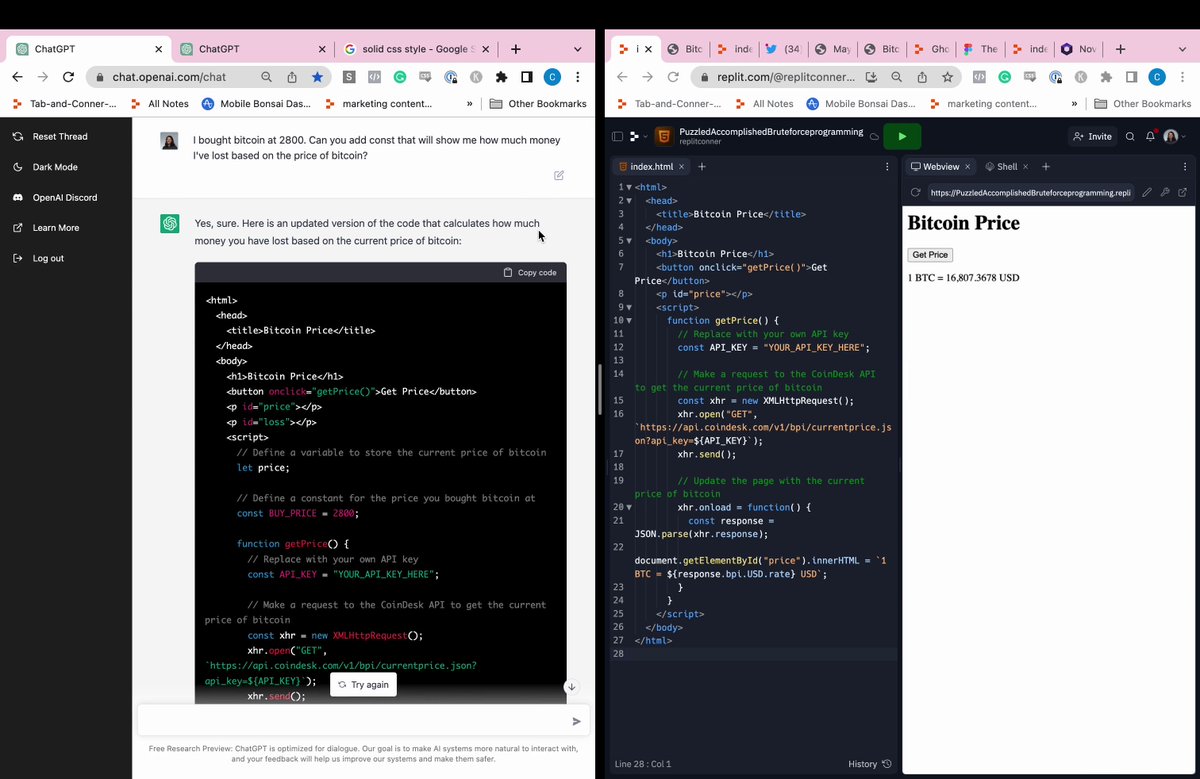This screenshot has width=1200, height=779.
Task: Close the Shell tab
Action: coord(1026,167)
